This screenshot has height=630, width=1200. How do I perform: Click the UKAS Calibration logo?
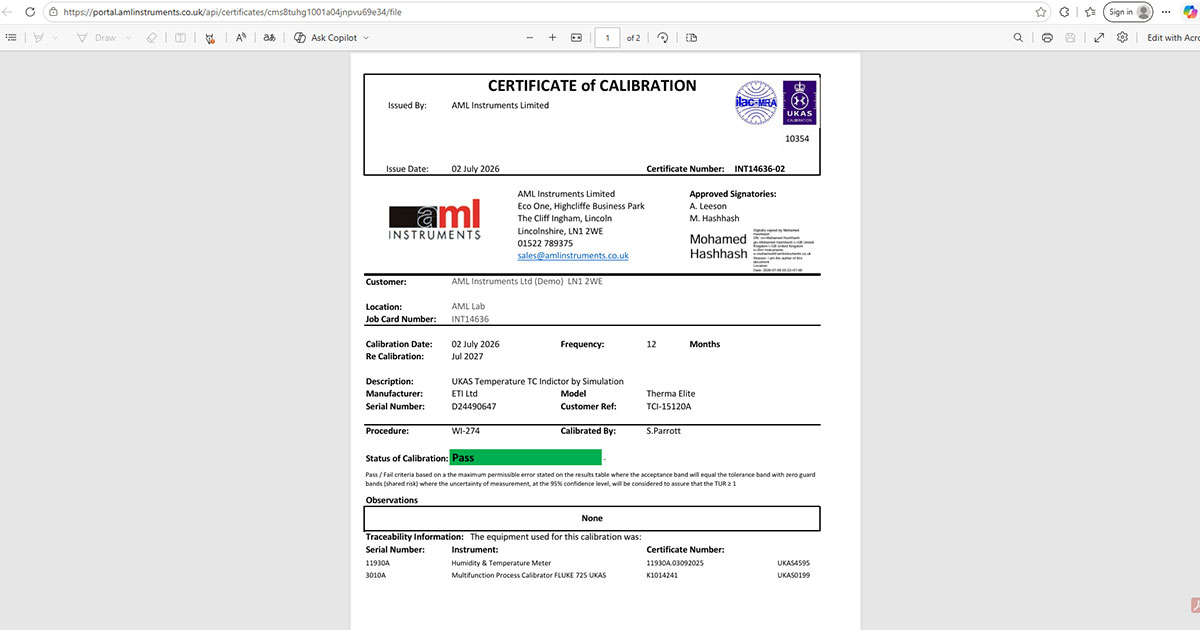point(799,103)
